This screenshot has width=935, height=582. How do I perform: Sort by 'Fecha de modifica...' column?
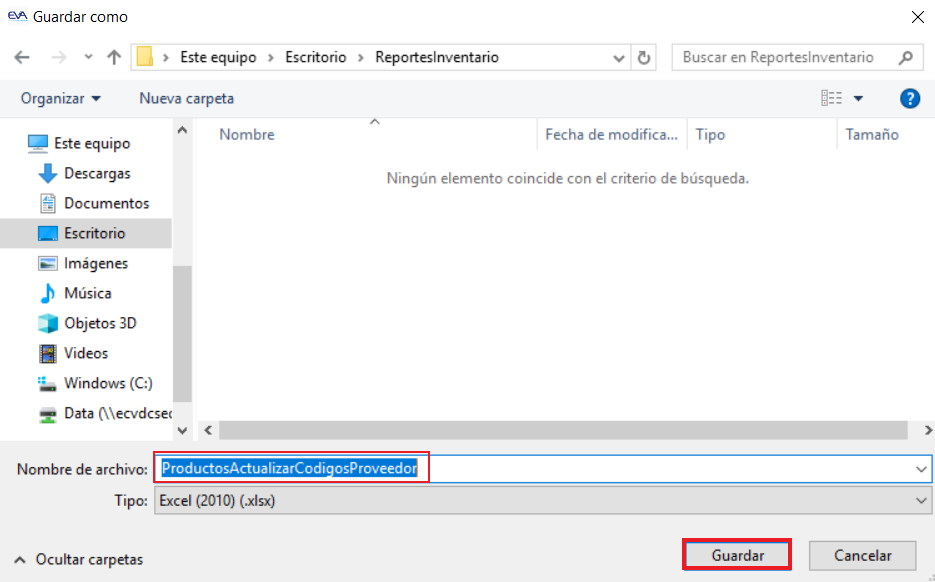[x=612, y=135]
